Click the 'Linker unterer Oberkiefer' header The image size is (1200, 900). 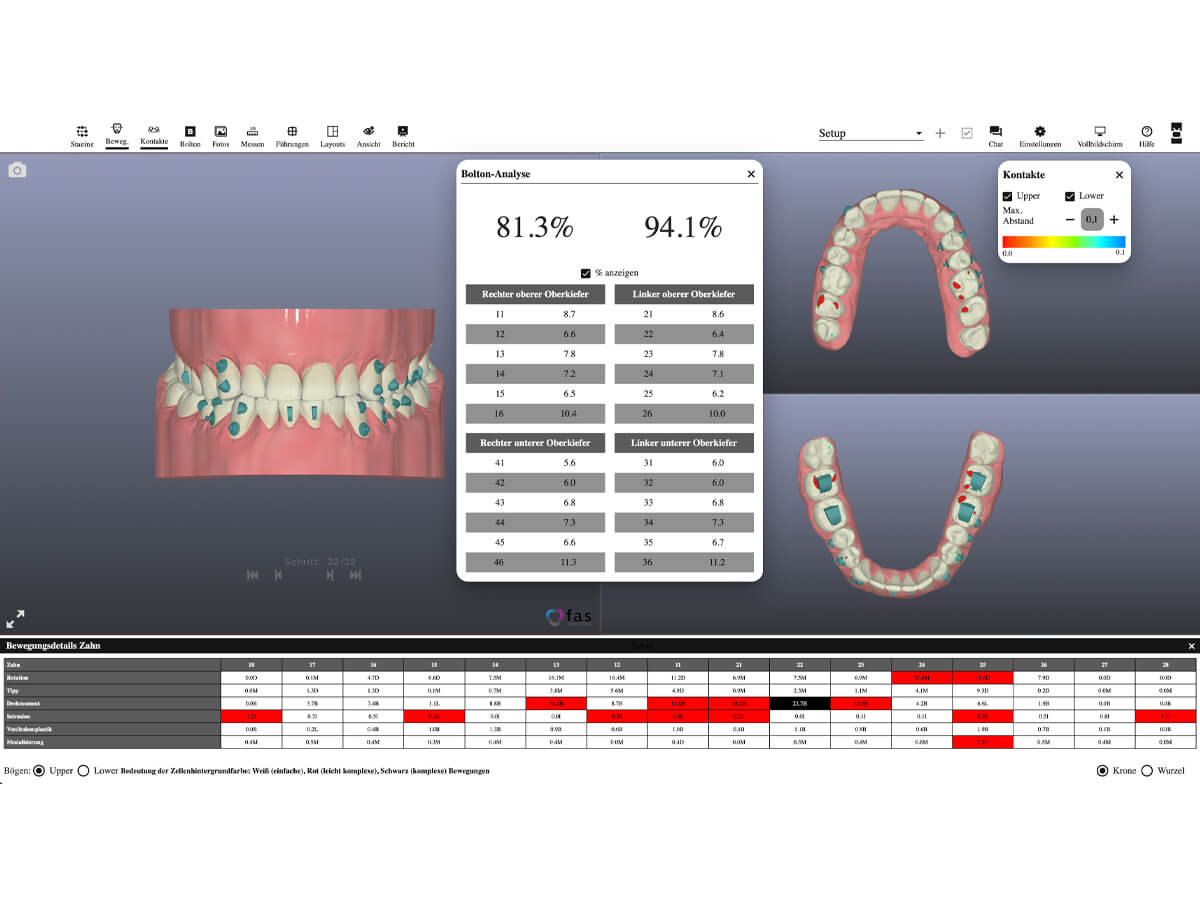[684, 443]
